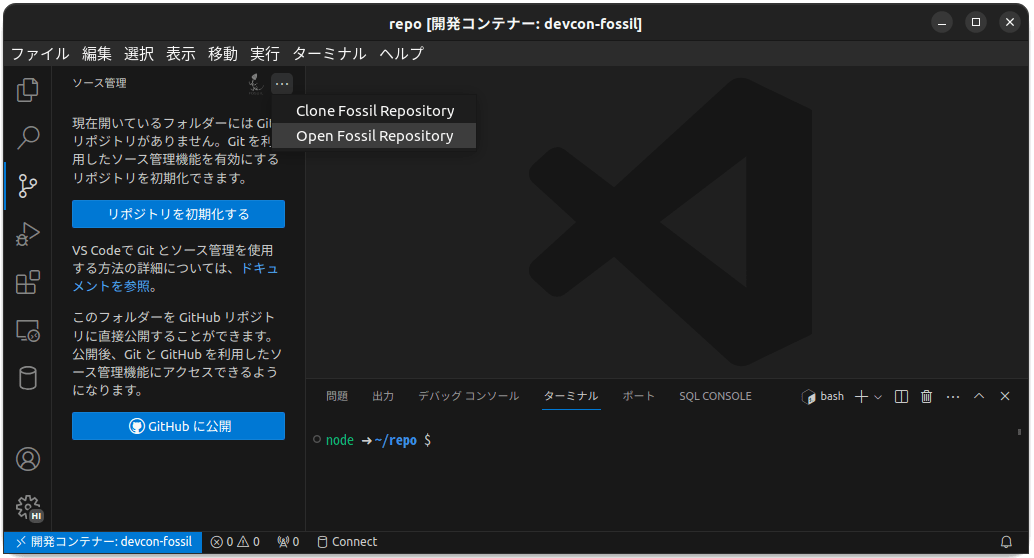Close the VS Code window
1034x558 pixels.
1010,22
